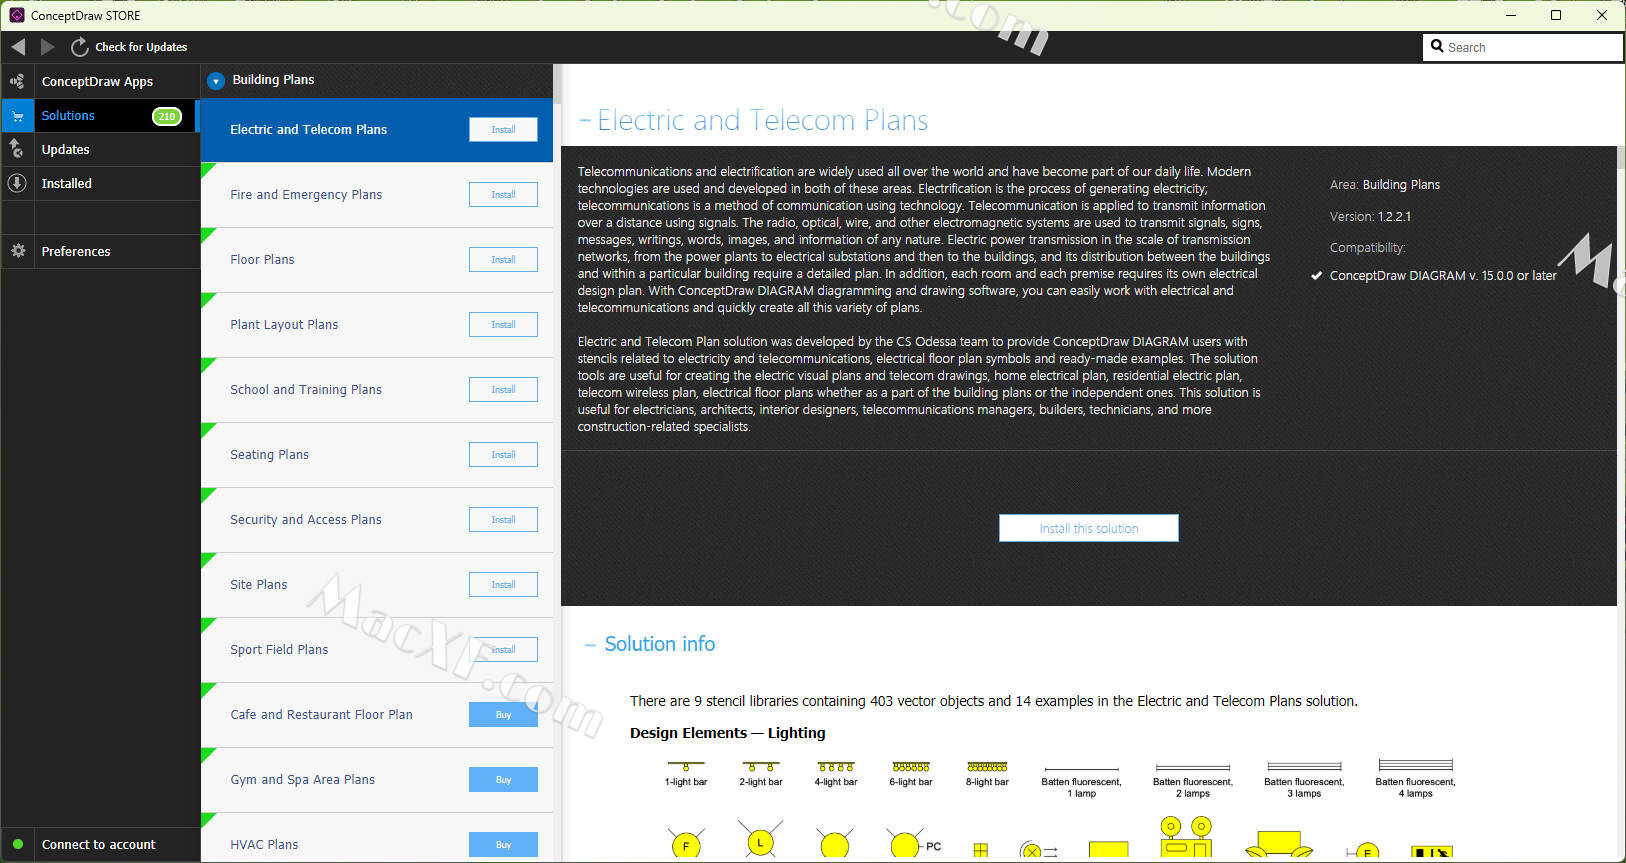Screen dimensions: 1626x863
Task: Click the 8-light bar stencil thumbnail
Action: pyautogui.click(x=987, y=768)
